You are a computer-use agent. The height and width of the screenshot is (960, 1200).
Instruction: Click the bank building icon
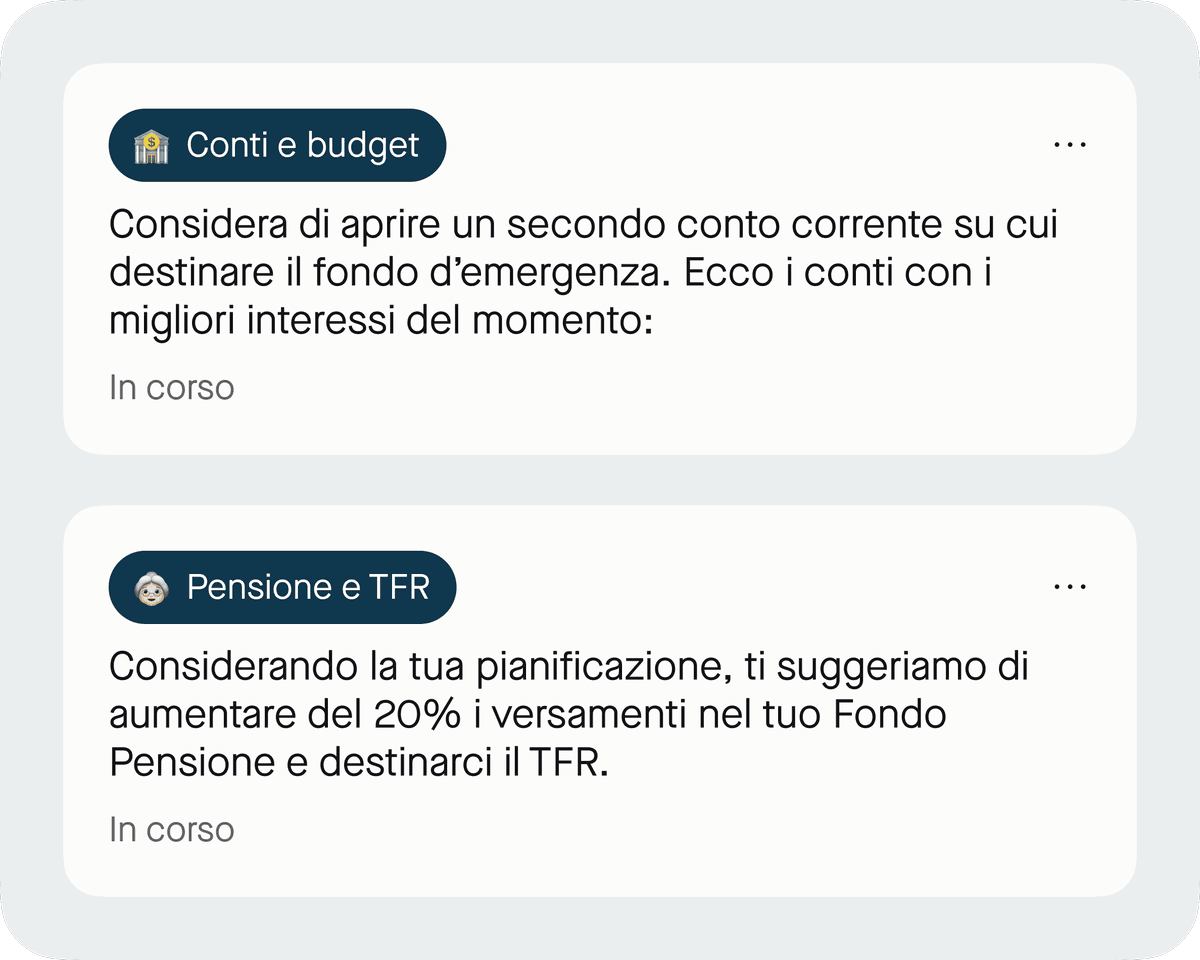point(152,146)
